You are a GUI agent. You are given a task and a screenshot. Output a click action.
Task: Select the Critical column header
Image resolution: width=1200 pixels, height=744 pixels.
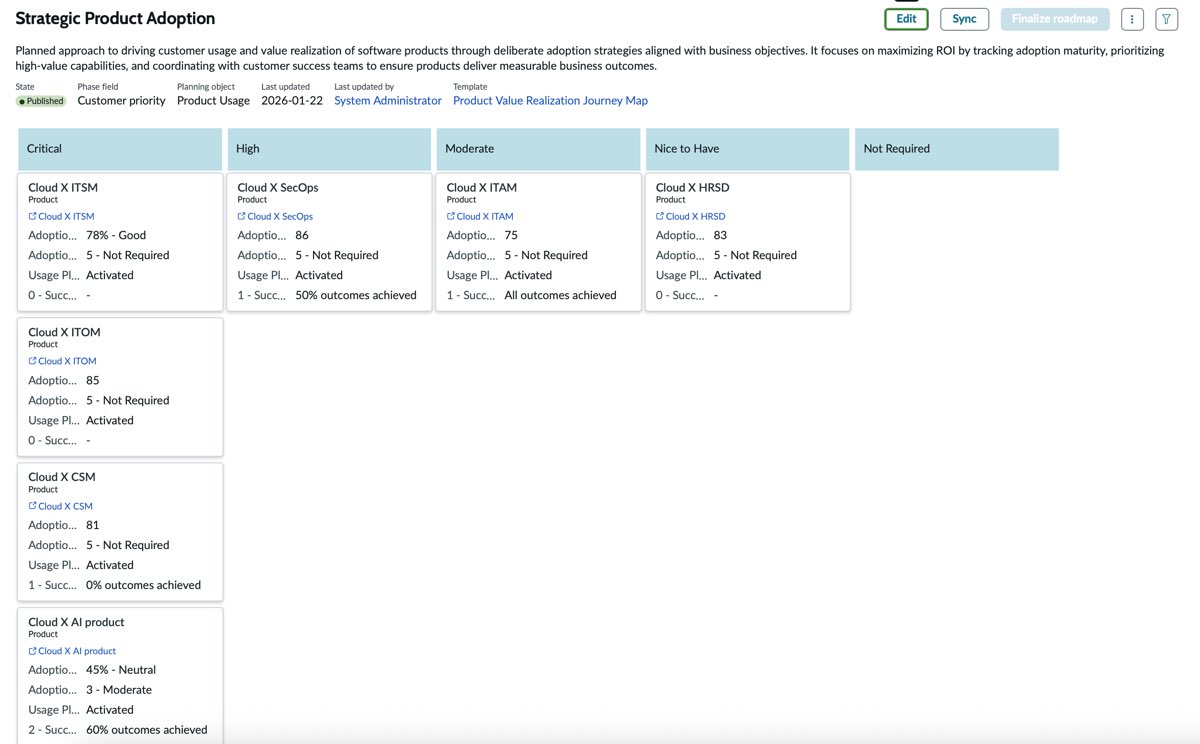(x=120, y=149)
